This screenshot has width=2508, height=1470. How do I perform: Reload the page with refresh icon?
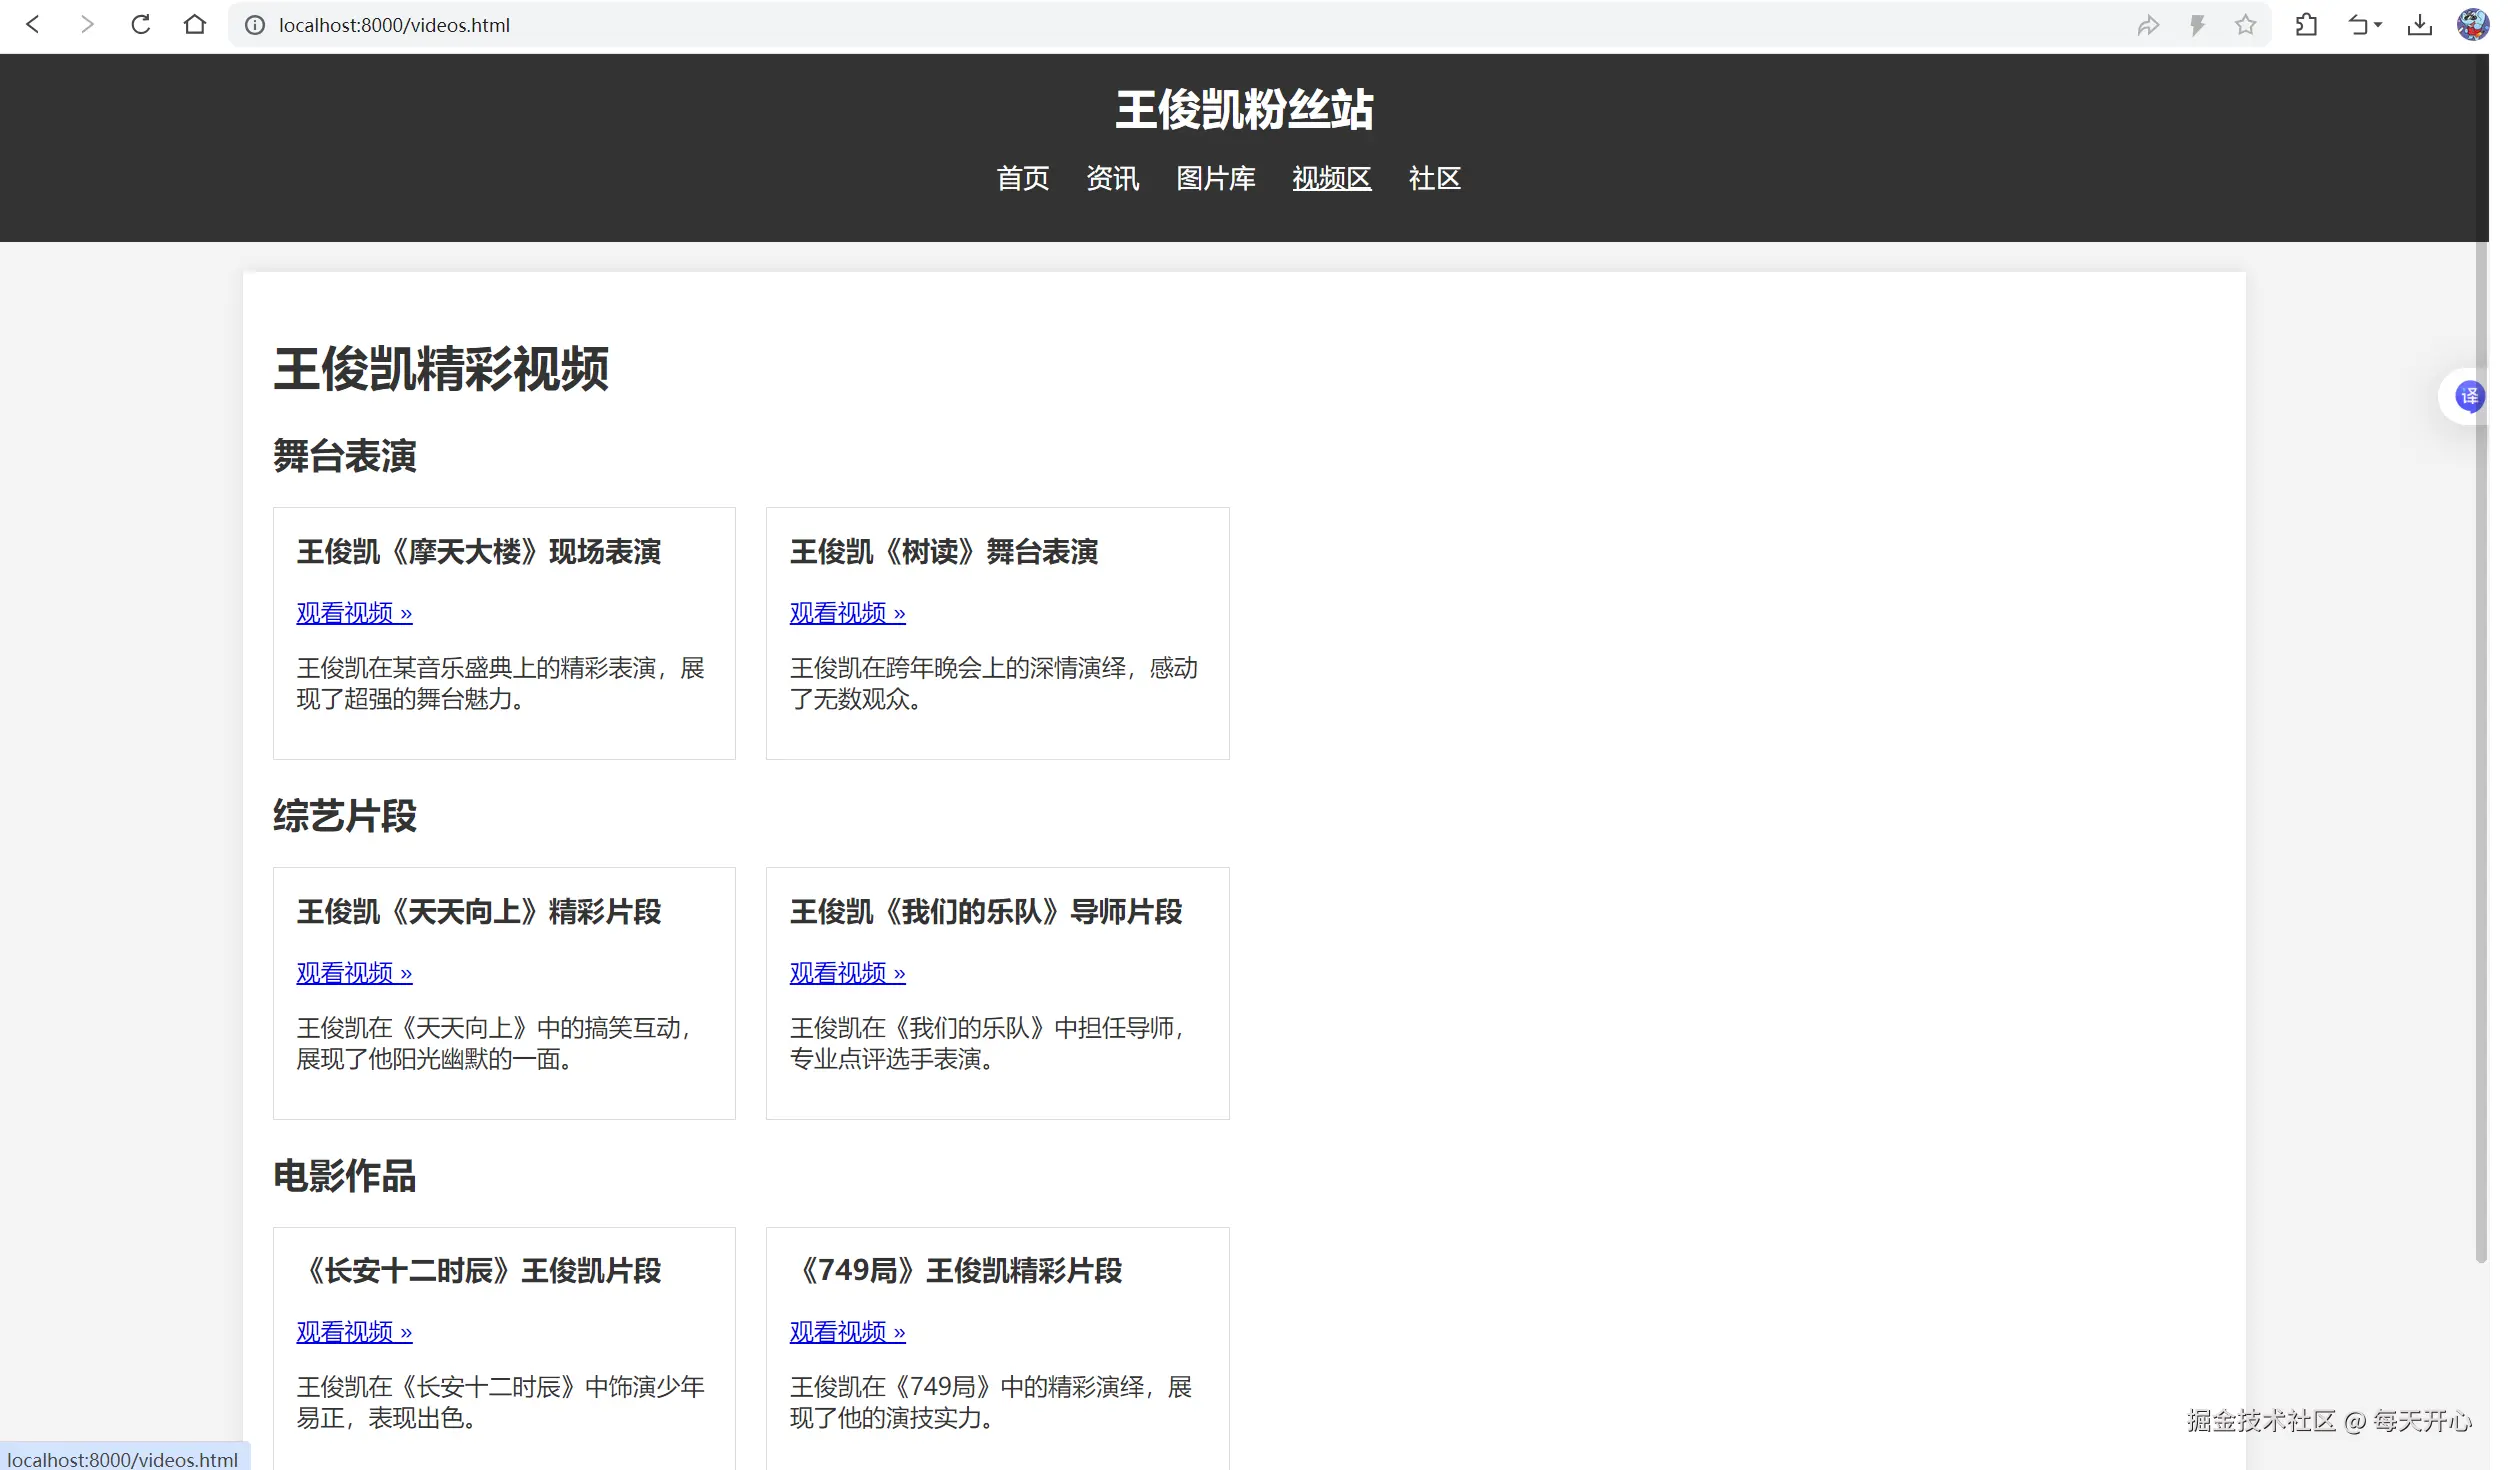pyautogui.click(x=141, y=25)
